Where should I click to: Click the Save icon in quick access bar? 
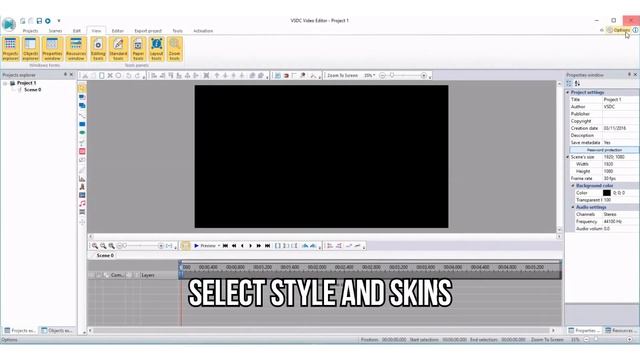[x=39, y=21]
